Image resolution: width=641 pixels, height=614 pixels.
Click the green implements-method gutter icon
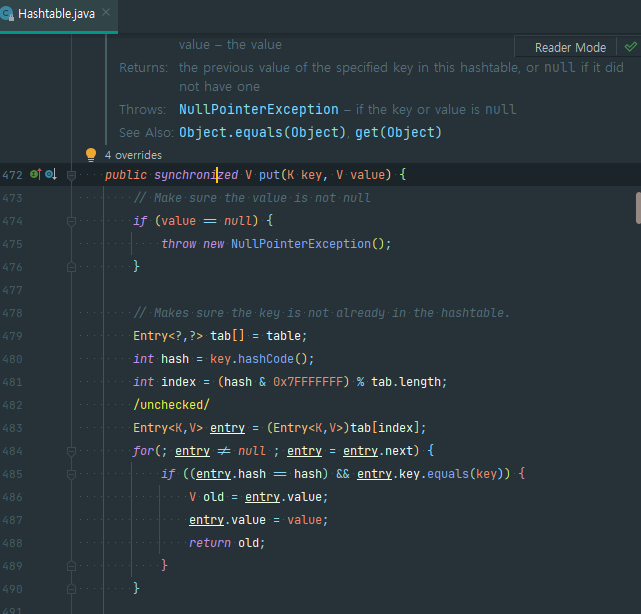coord(36,175)
